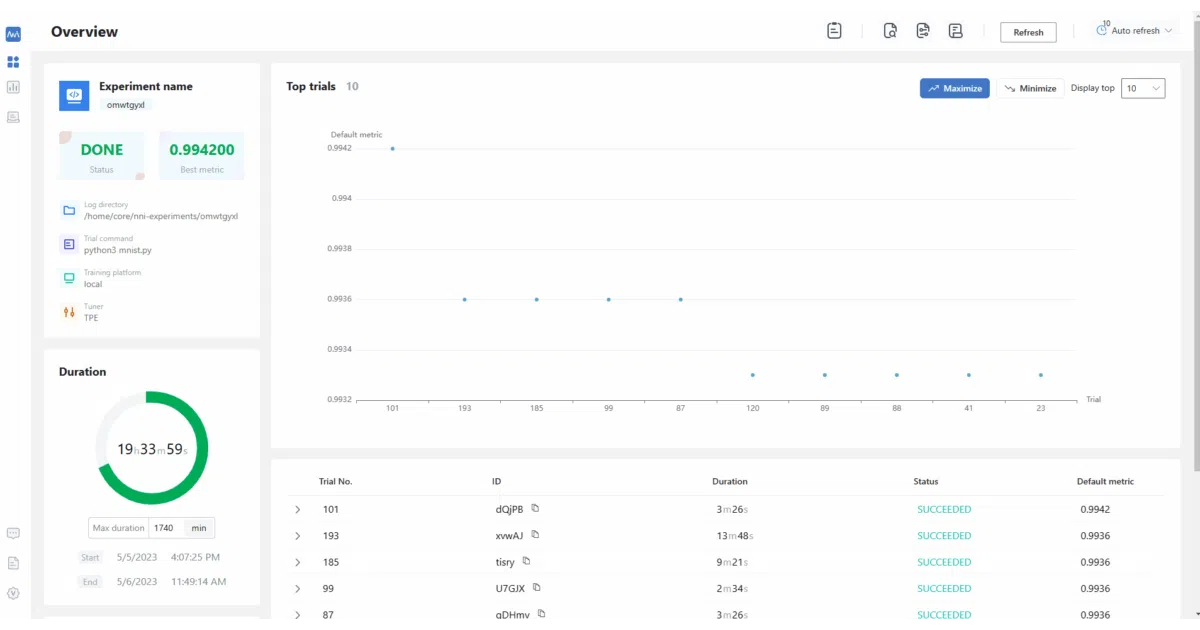This screenshot has height=630, width=1200.
Task: Click the green duration progress ring
Action: coord(152,448)
